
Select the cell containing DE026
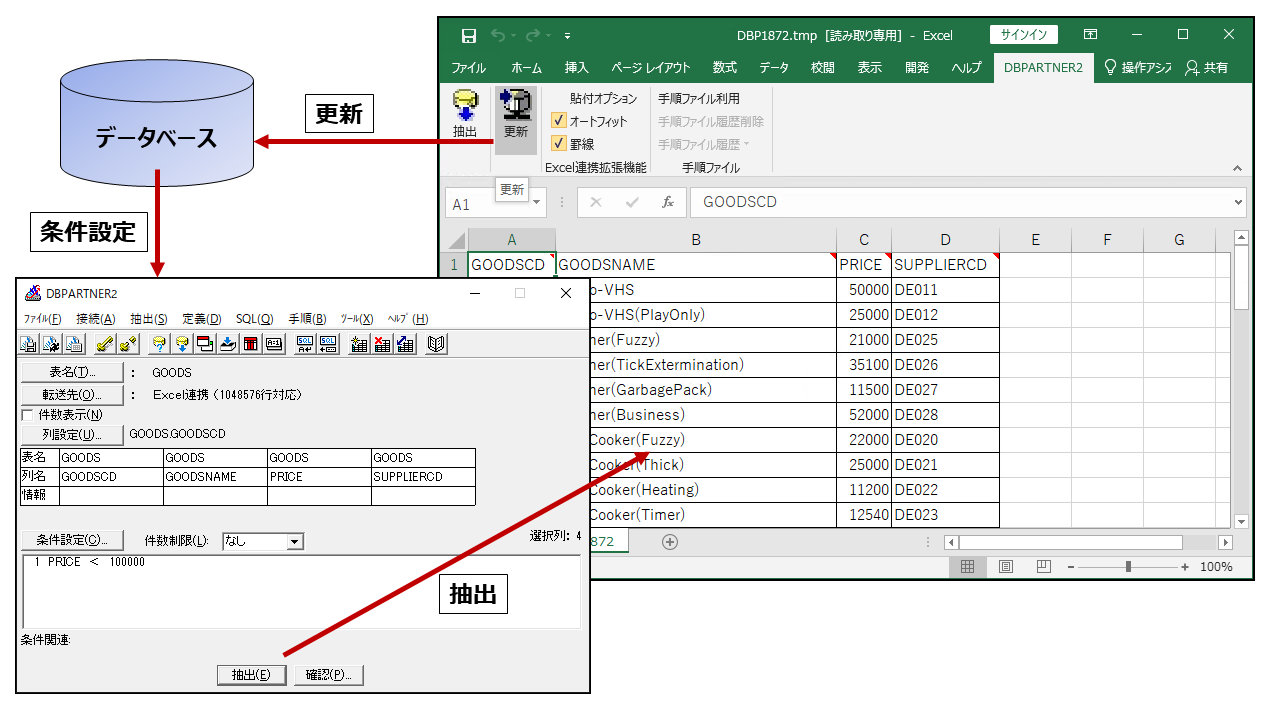pyautogui.click(x=945, y=365)
